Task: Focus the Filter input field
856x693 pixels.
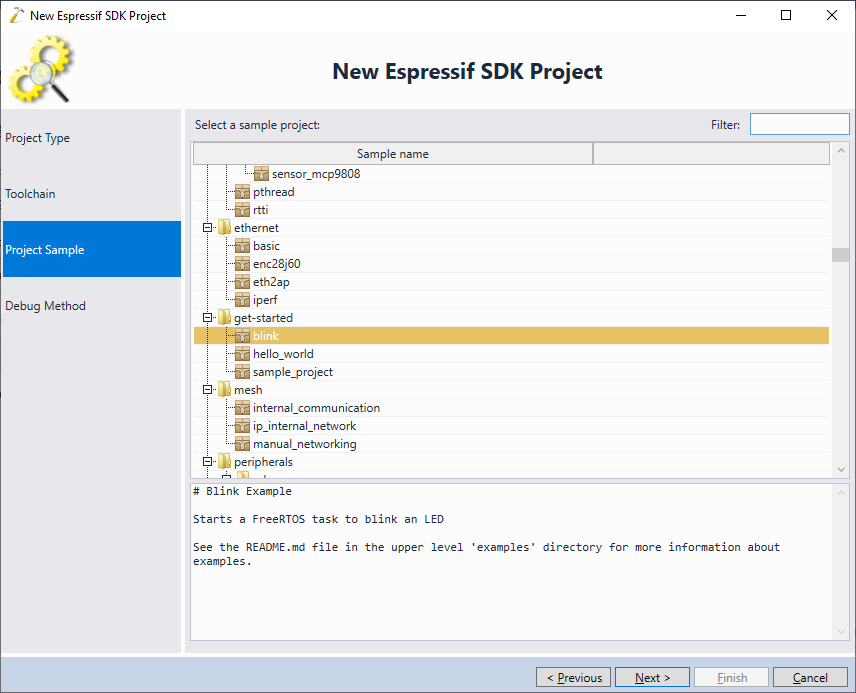Action: pos(800,125)
